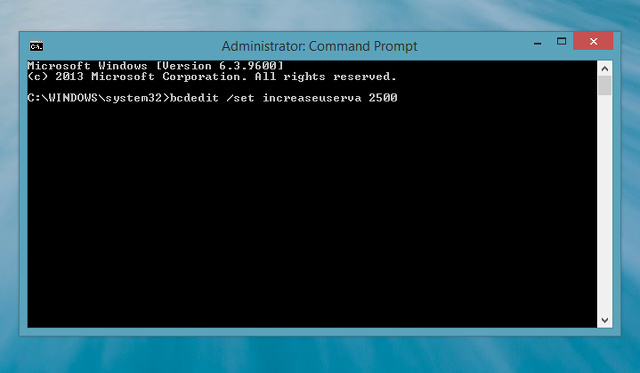Screen dimensions: 640x373
Task: Open the Command Prompt system menu icon
Action: pyautogui.click(x=36, y=47)
